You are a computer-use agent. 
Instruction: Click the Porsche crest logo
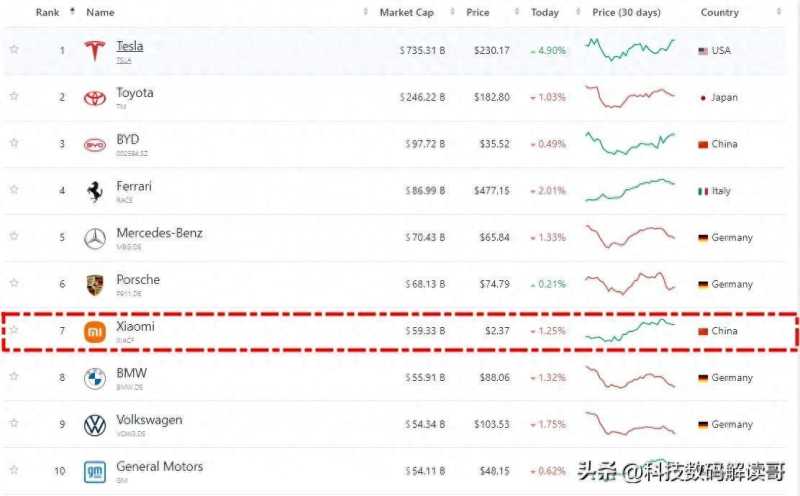pyautogui.click(x=95, y=285)
